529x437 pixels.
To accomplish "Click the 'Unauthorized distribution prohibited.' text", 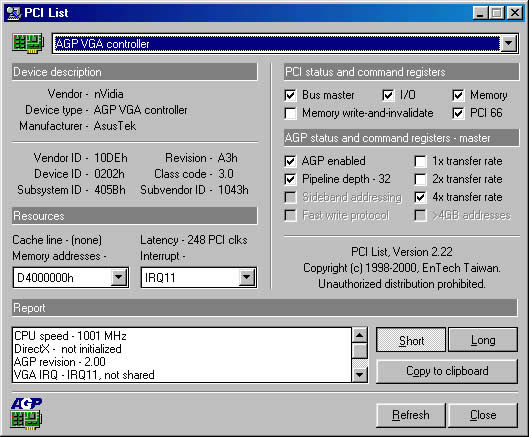I will click(401, 284).
